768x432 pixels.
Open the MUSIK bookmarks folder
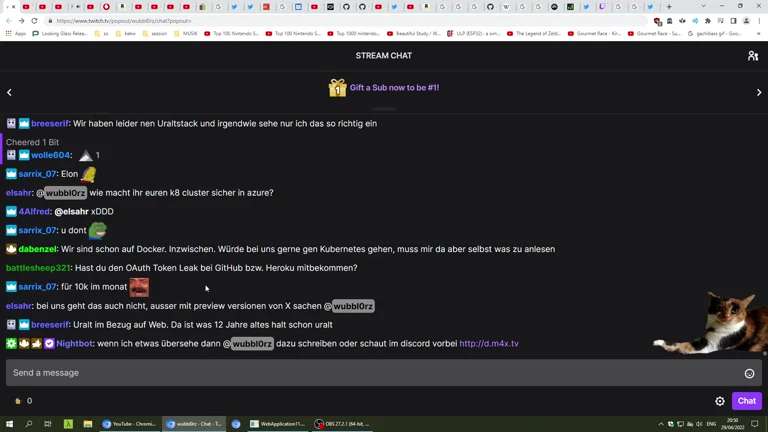click(x=186, y=34)
